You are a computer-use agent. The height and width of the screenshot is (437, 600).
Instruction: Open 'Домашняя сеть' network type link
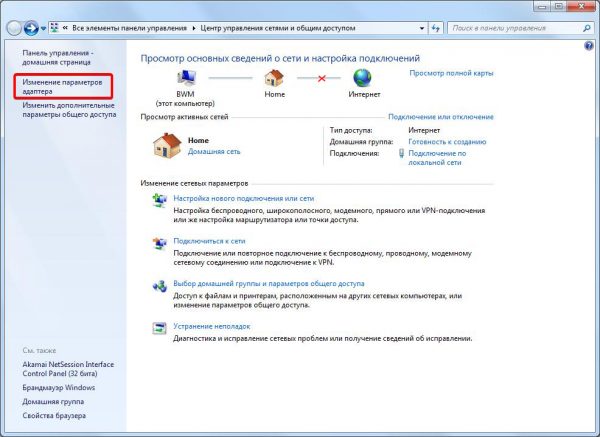point(214,152)
